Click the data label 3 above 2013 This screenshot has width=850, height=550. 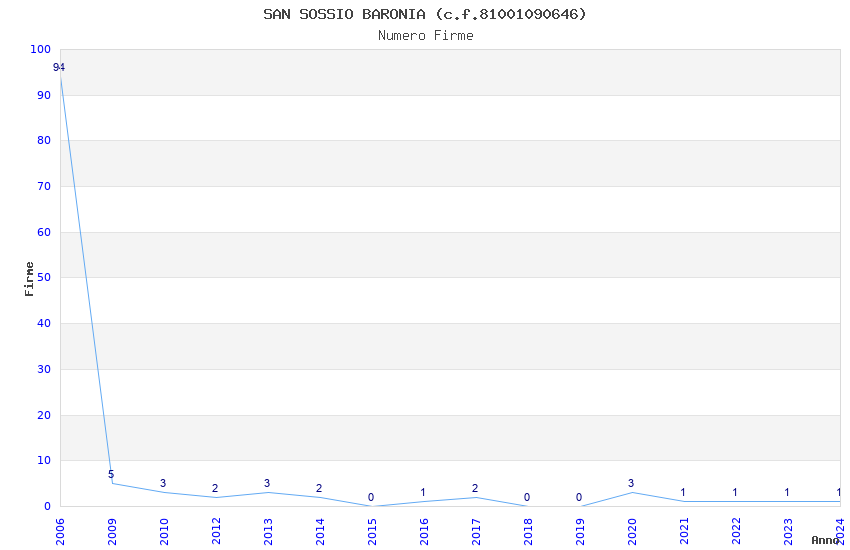(x=267, y=483)
